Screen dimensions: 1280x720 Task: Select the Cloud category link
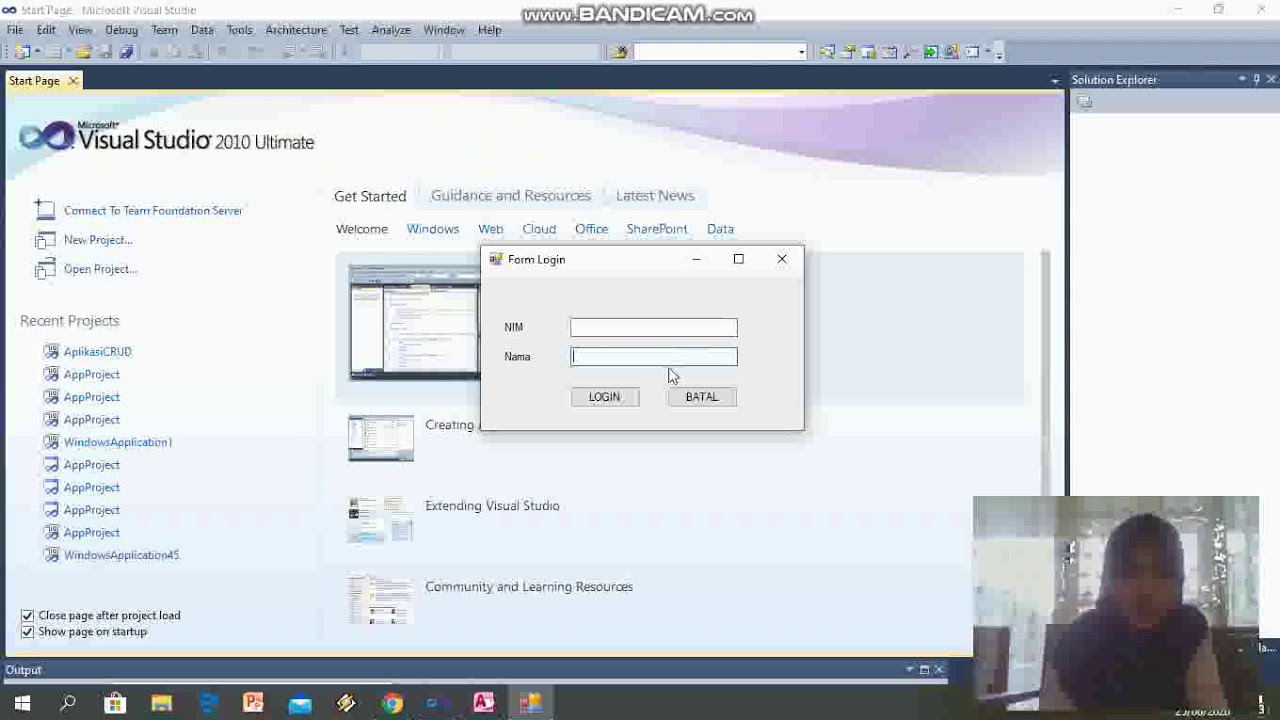click(539, 229)
